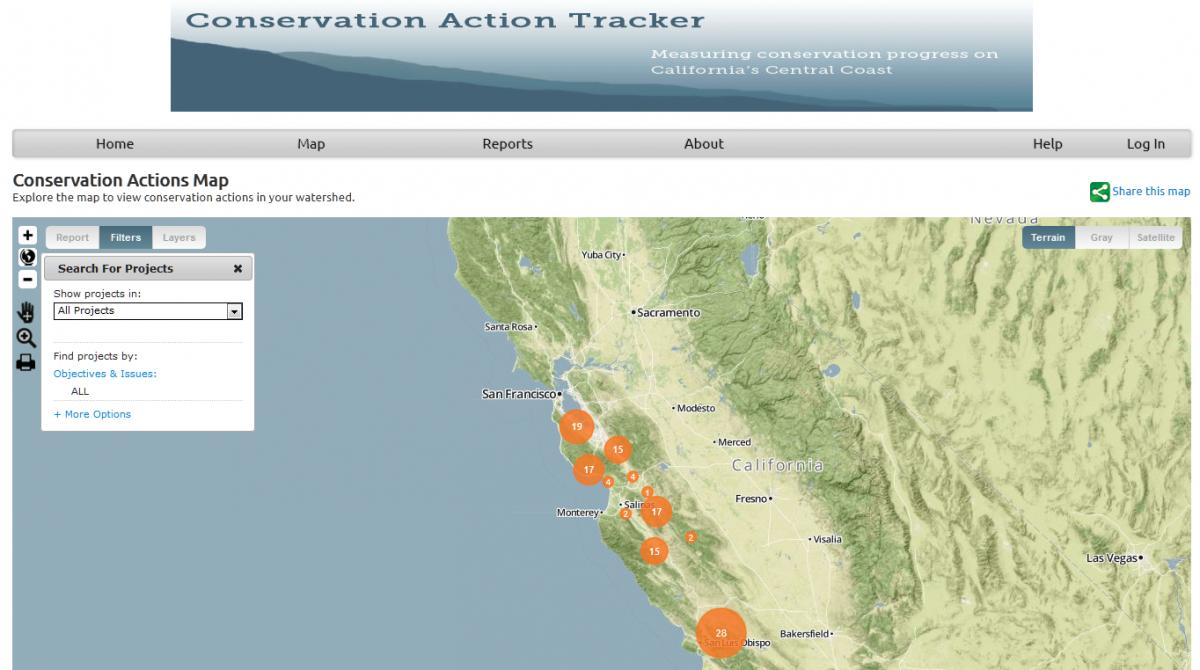
Task: Click the Bakersfield label on map
Action: click(805, 634)
